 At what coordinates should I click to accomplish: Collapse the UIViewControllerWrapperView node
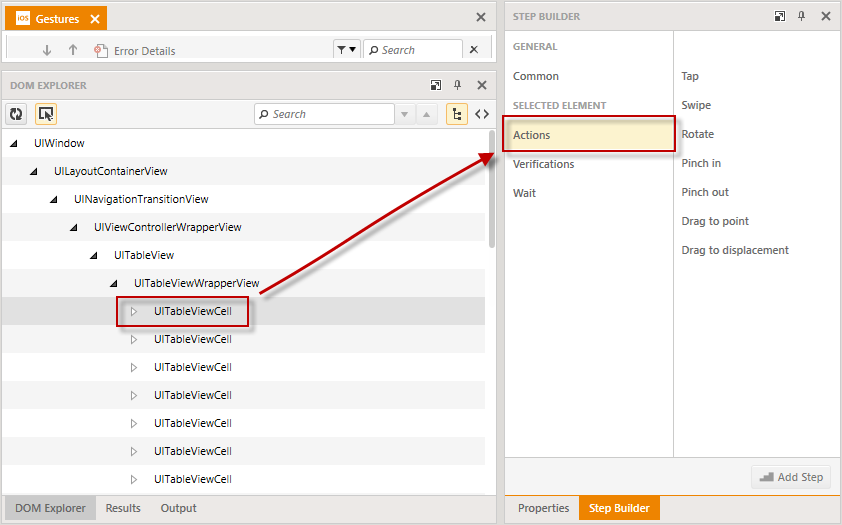[74, 227]
